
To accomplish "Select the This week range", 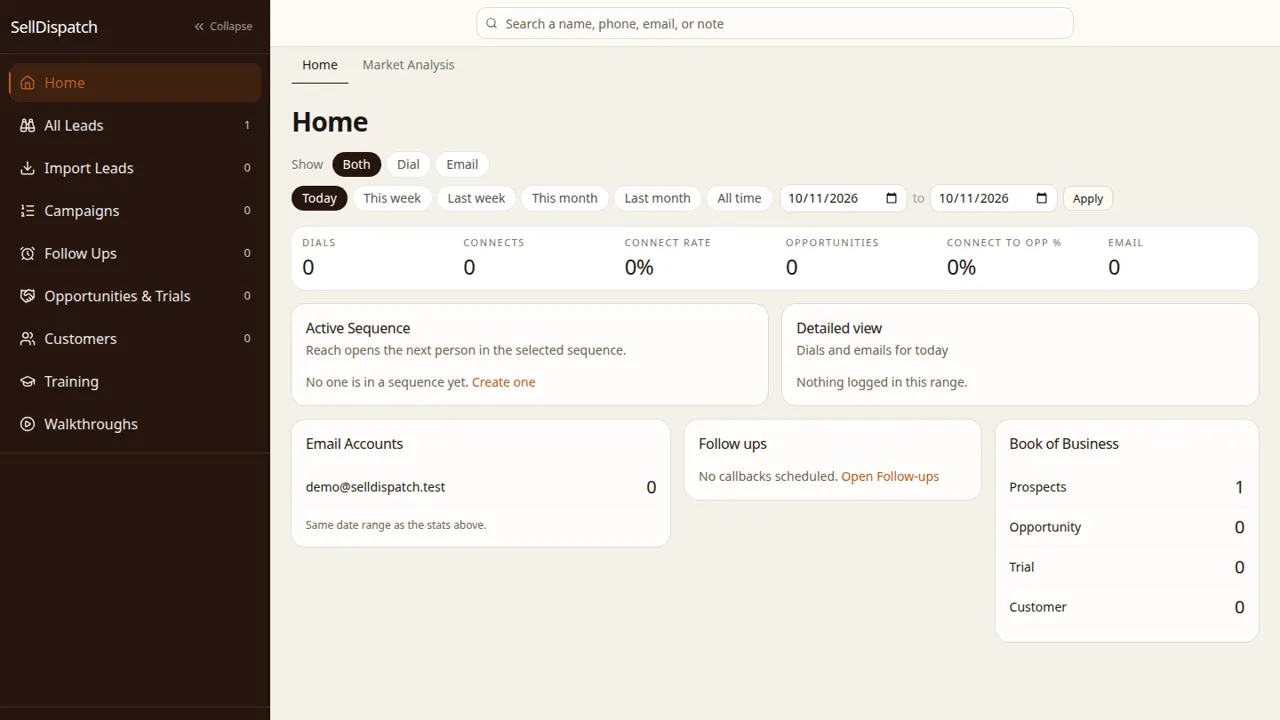I will click(x=392, y=198).
